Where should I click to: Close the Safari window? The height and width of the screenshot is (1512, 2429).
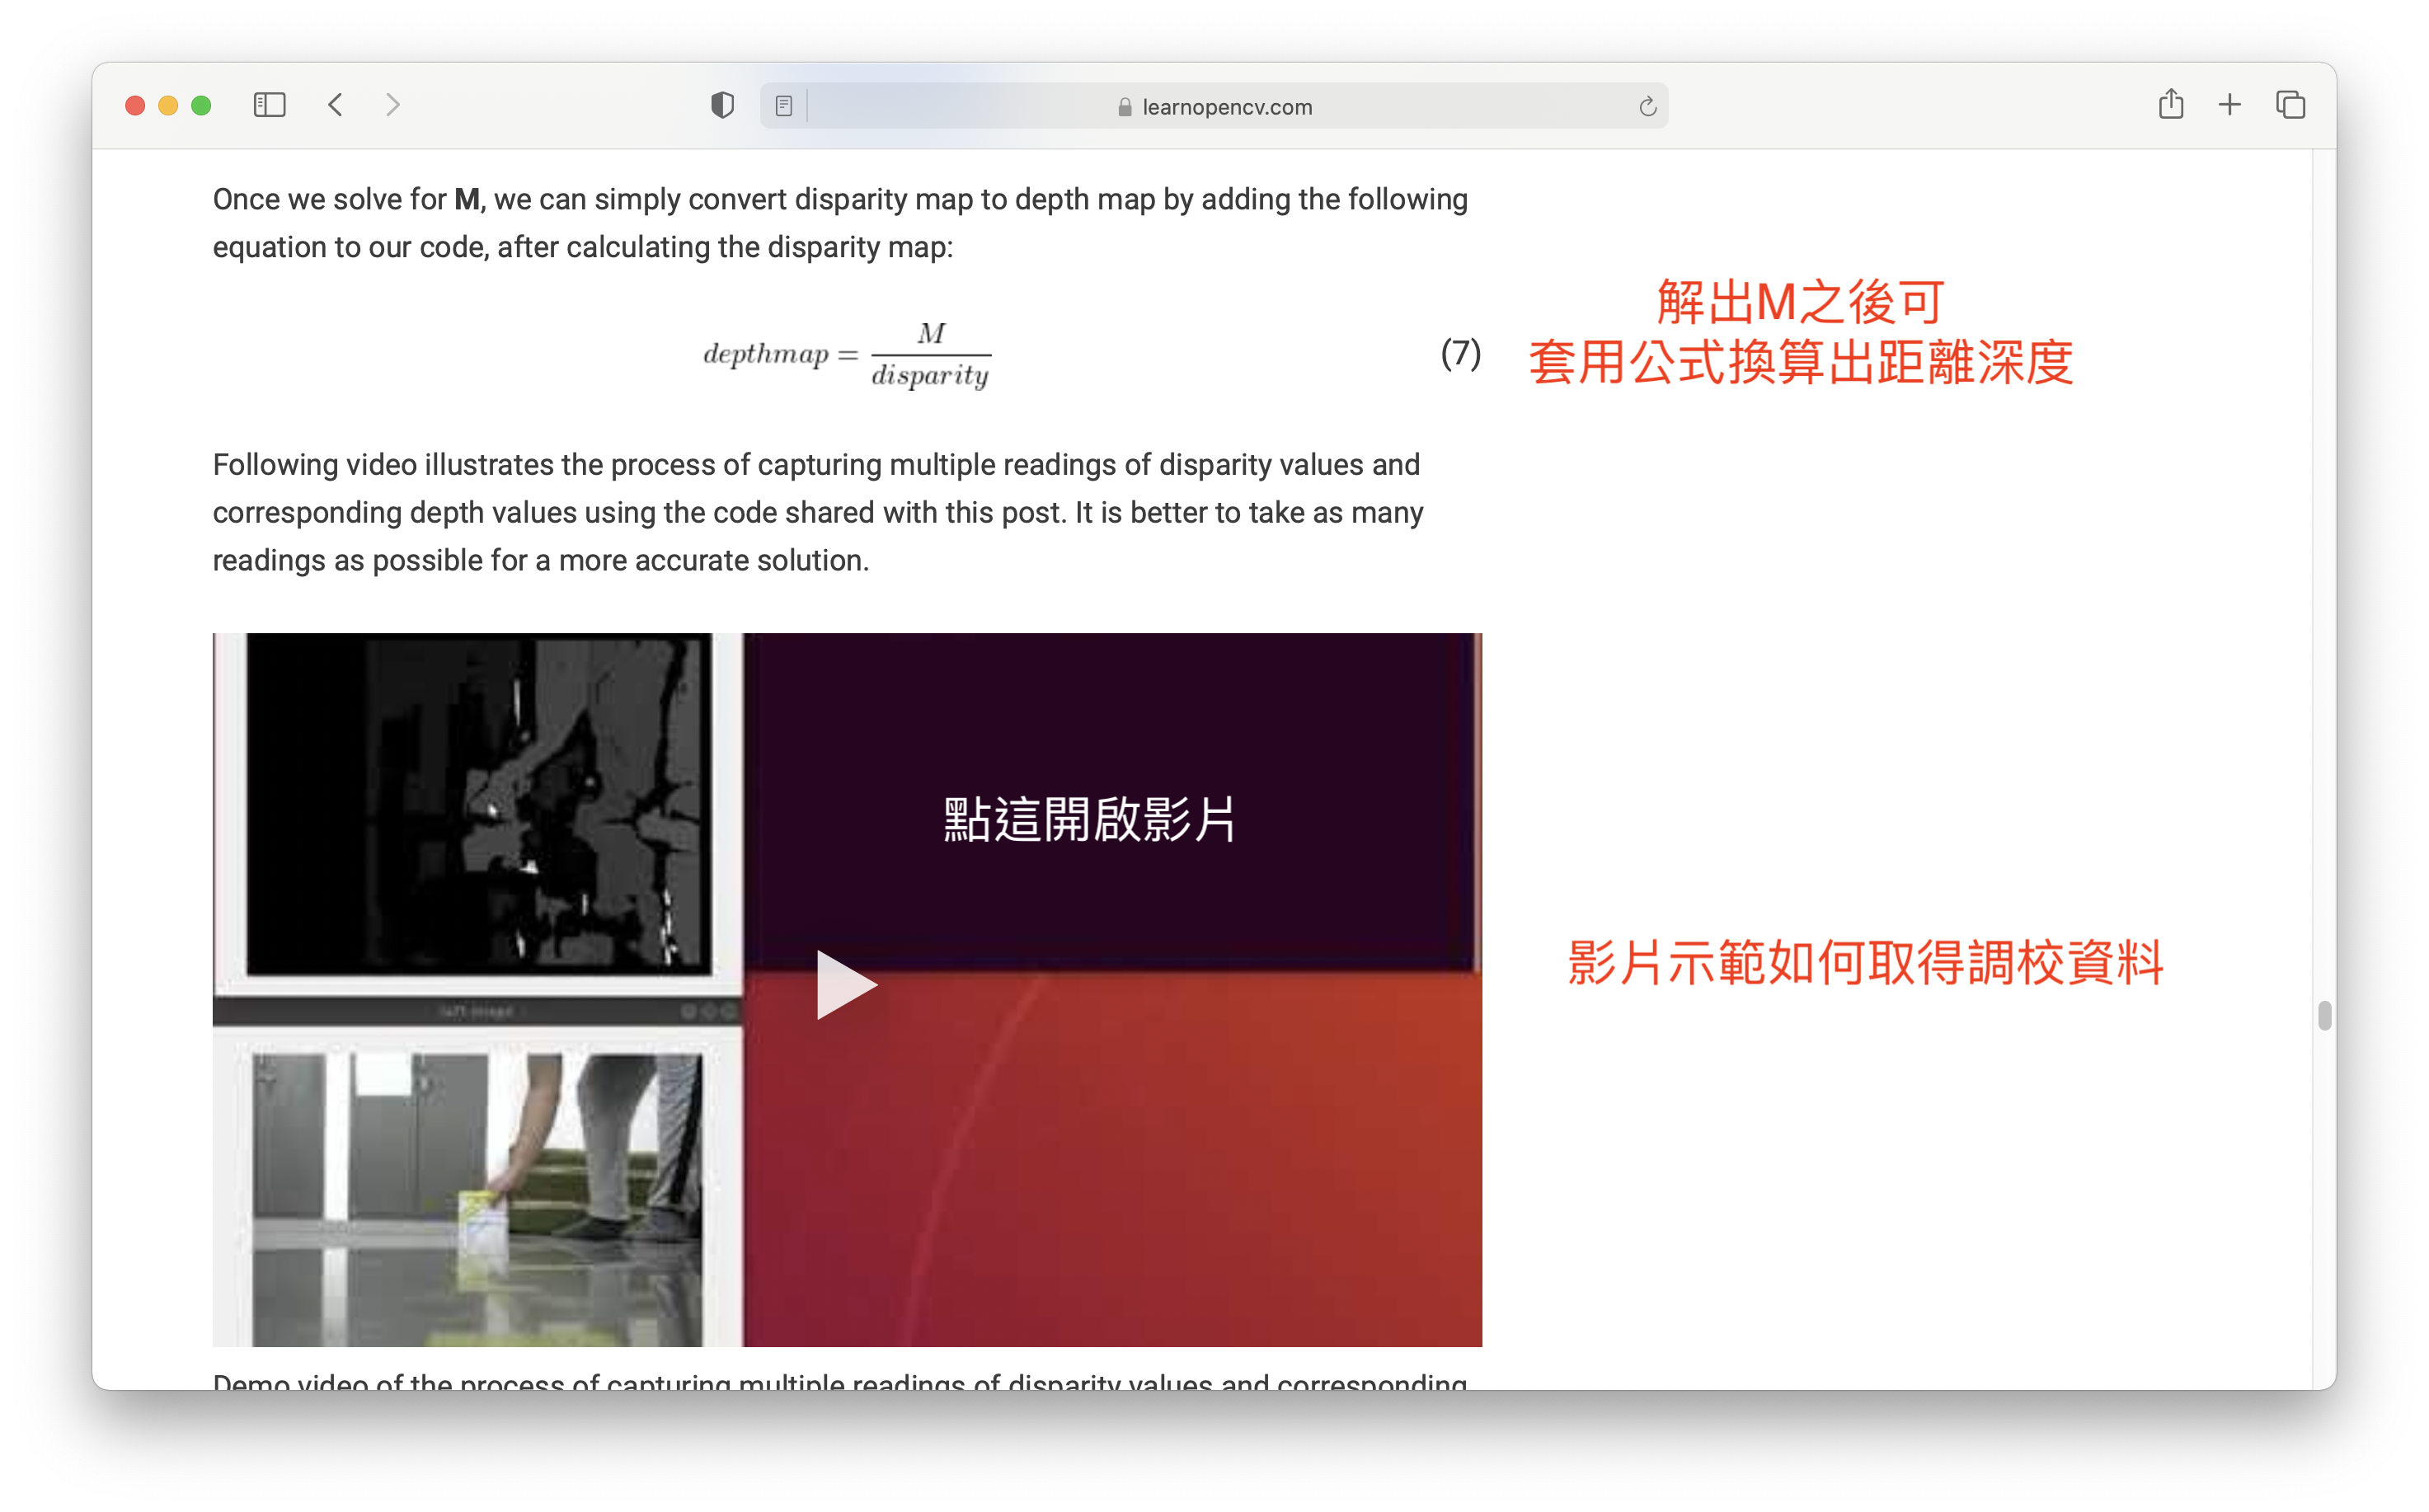135,106
